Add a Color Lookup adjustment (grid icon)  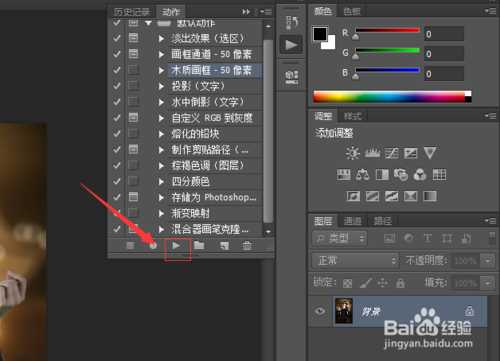(x=439, y=174)
